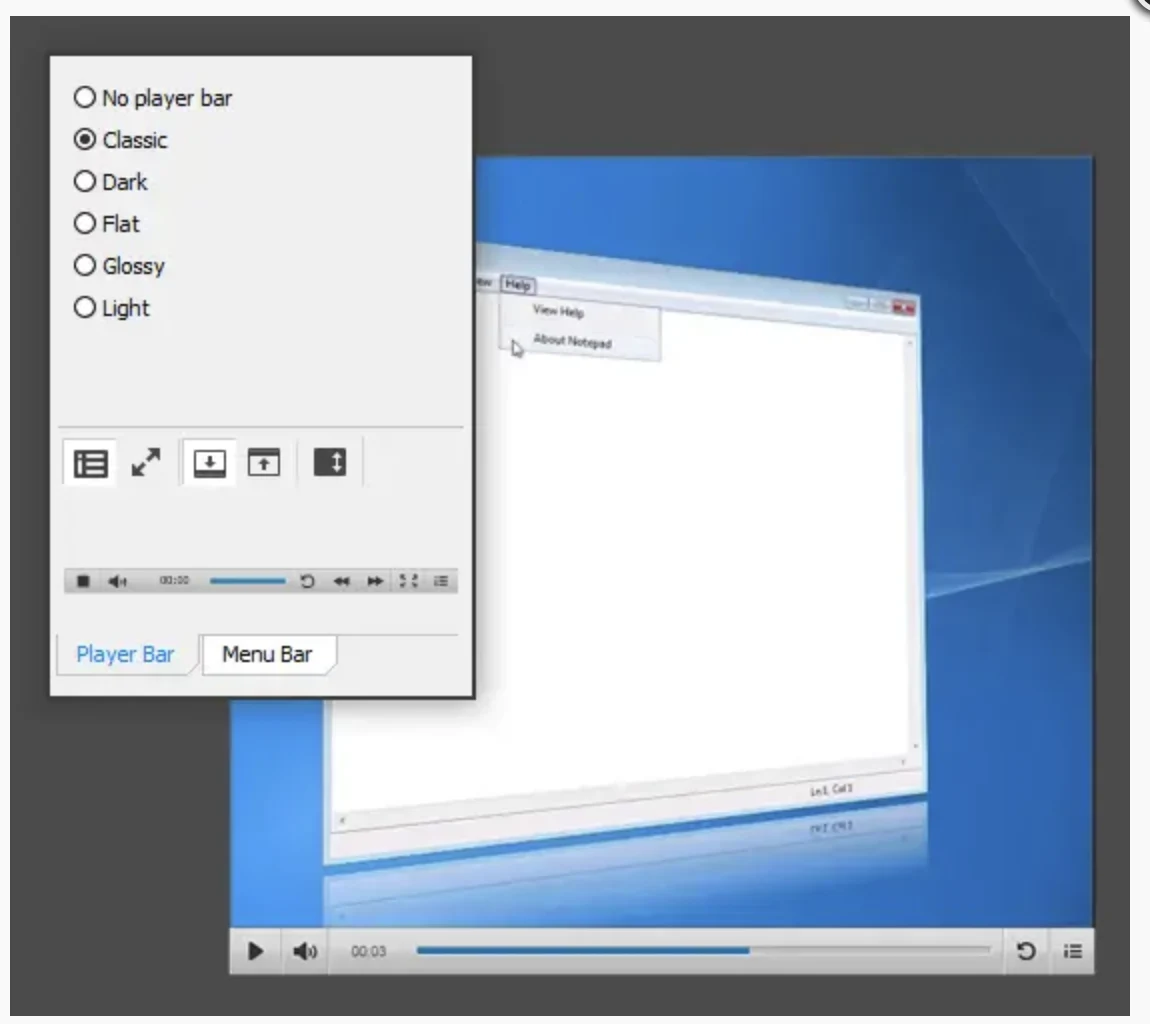Click the 00:03 elapsed time in main player
The width and height of the screenshot is (1150, 1024).
tap(368, 951)
